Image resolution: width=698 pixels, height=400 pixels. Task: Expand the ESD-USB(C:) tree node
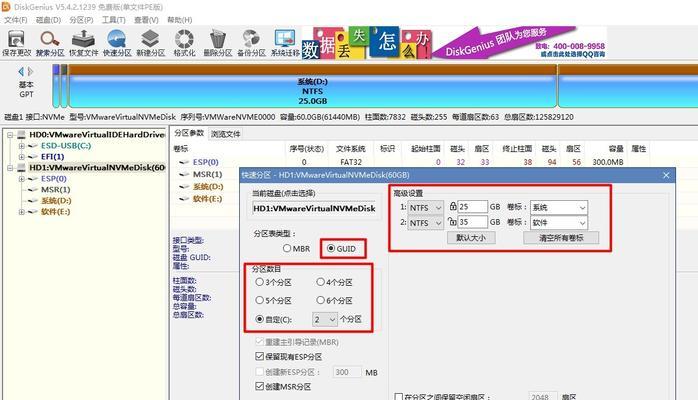click(x=21, y=145)
